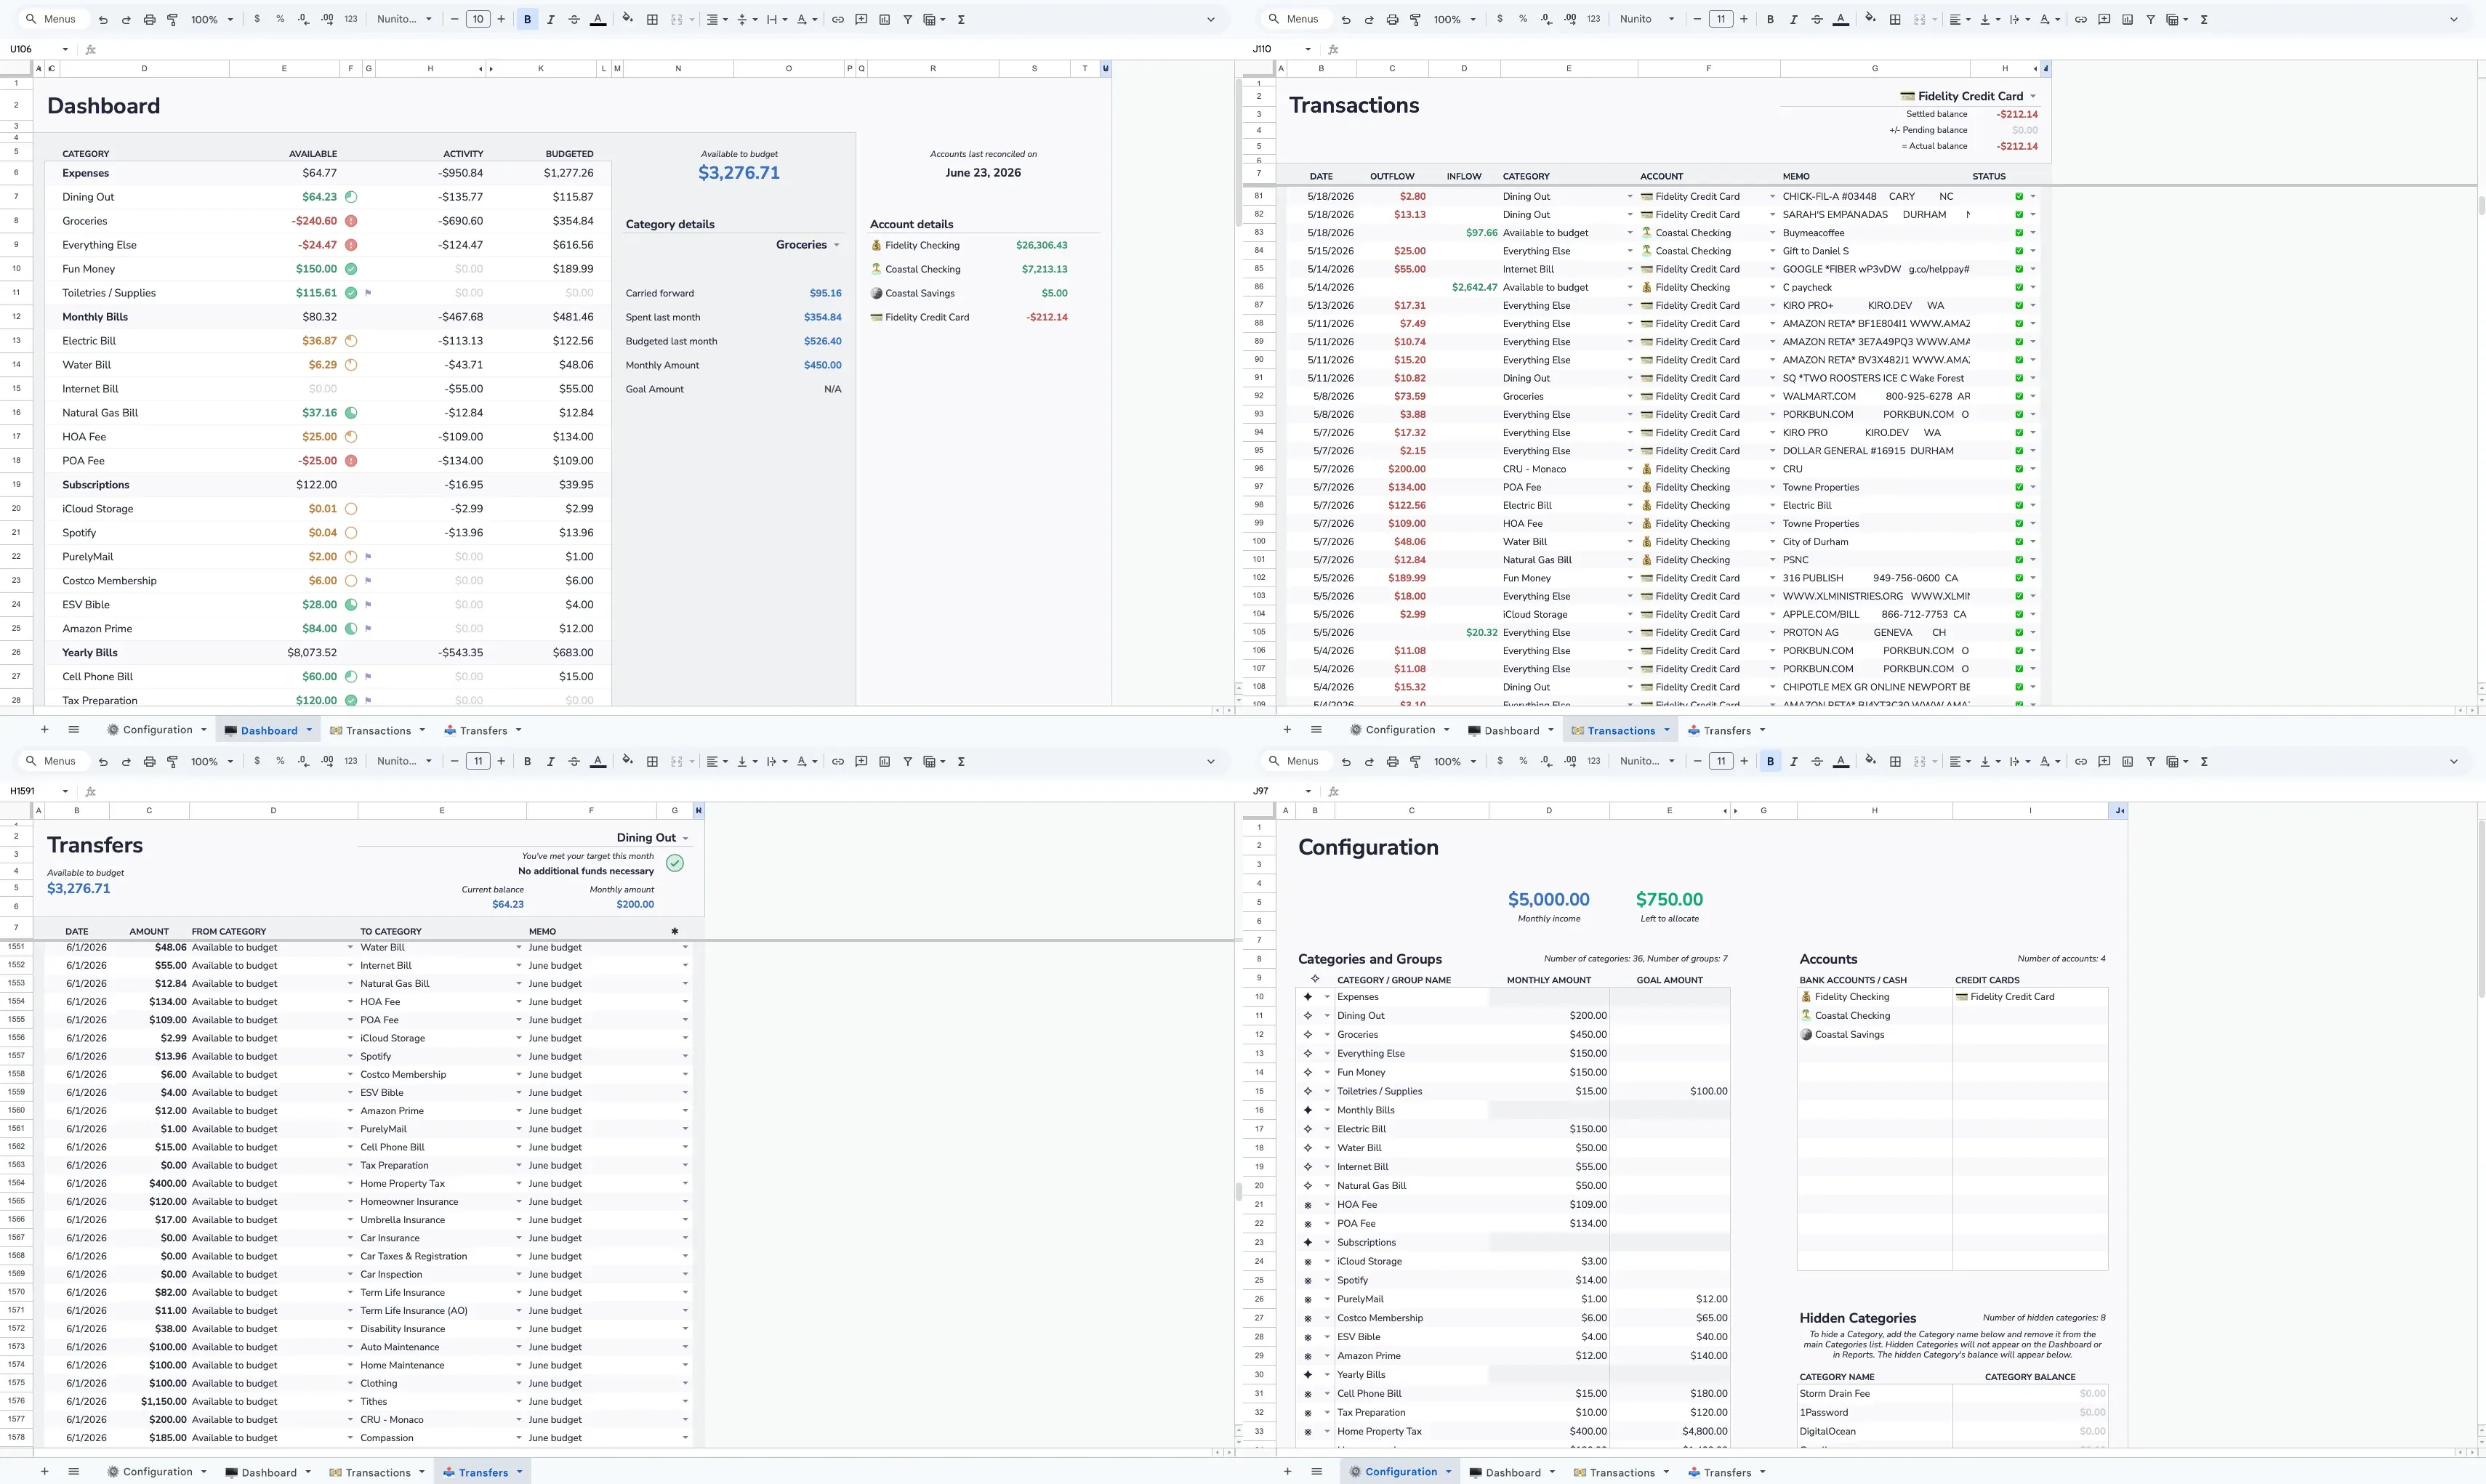Toggle status checkbox for WALMART.COM transaction

pos(2019,397)
